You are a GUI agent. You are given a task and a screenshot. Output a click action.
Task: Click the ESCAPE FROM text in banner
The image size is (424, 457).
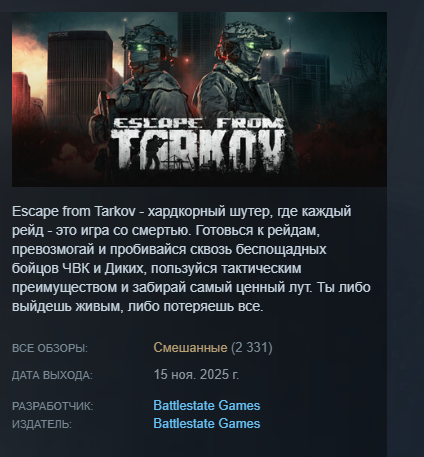[x=198, y=123]
